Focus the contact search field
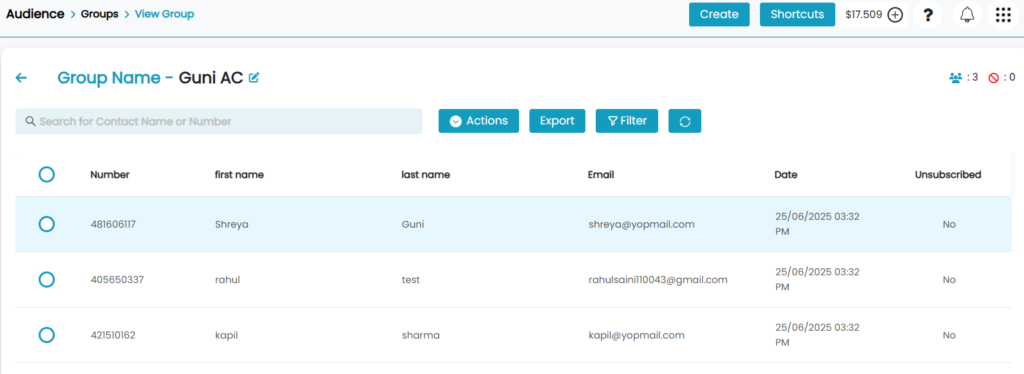Screen dimensions: 1024x374 [x=219, y=121]
